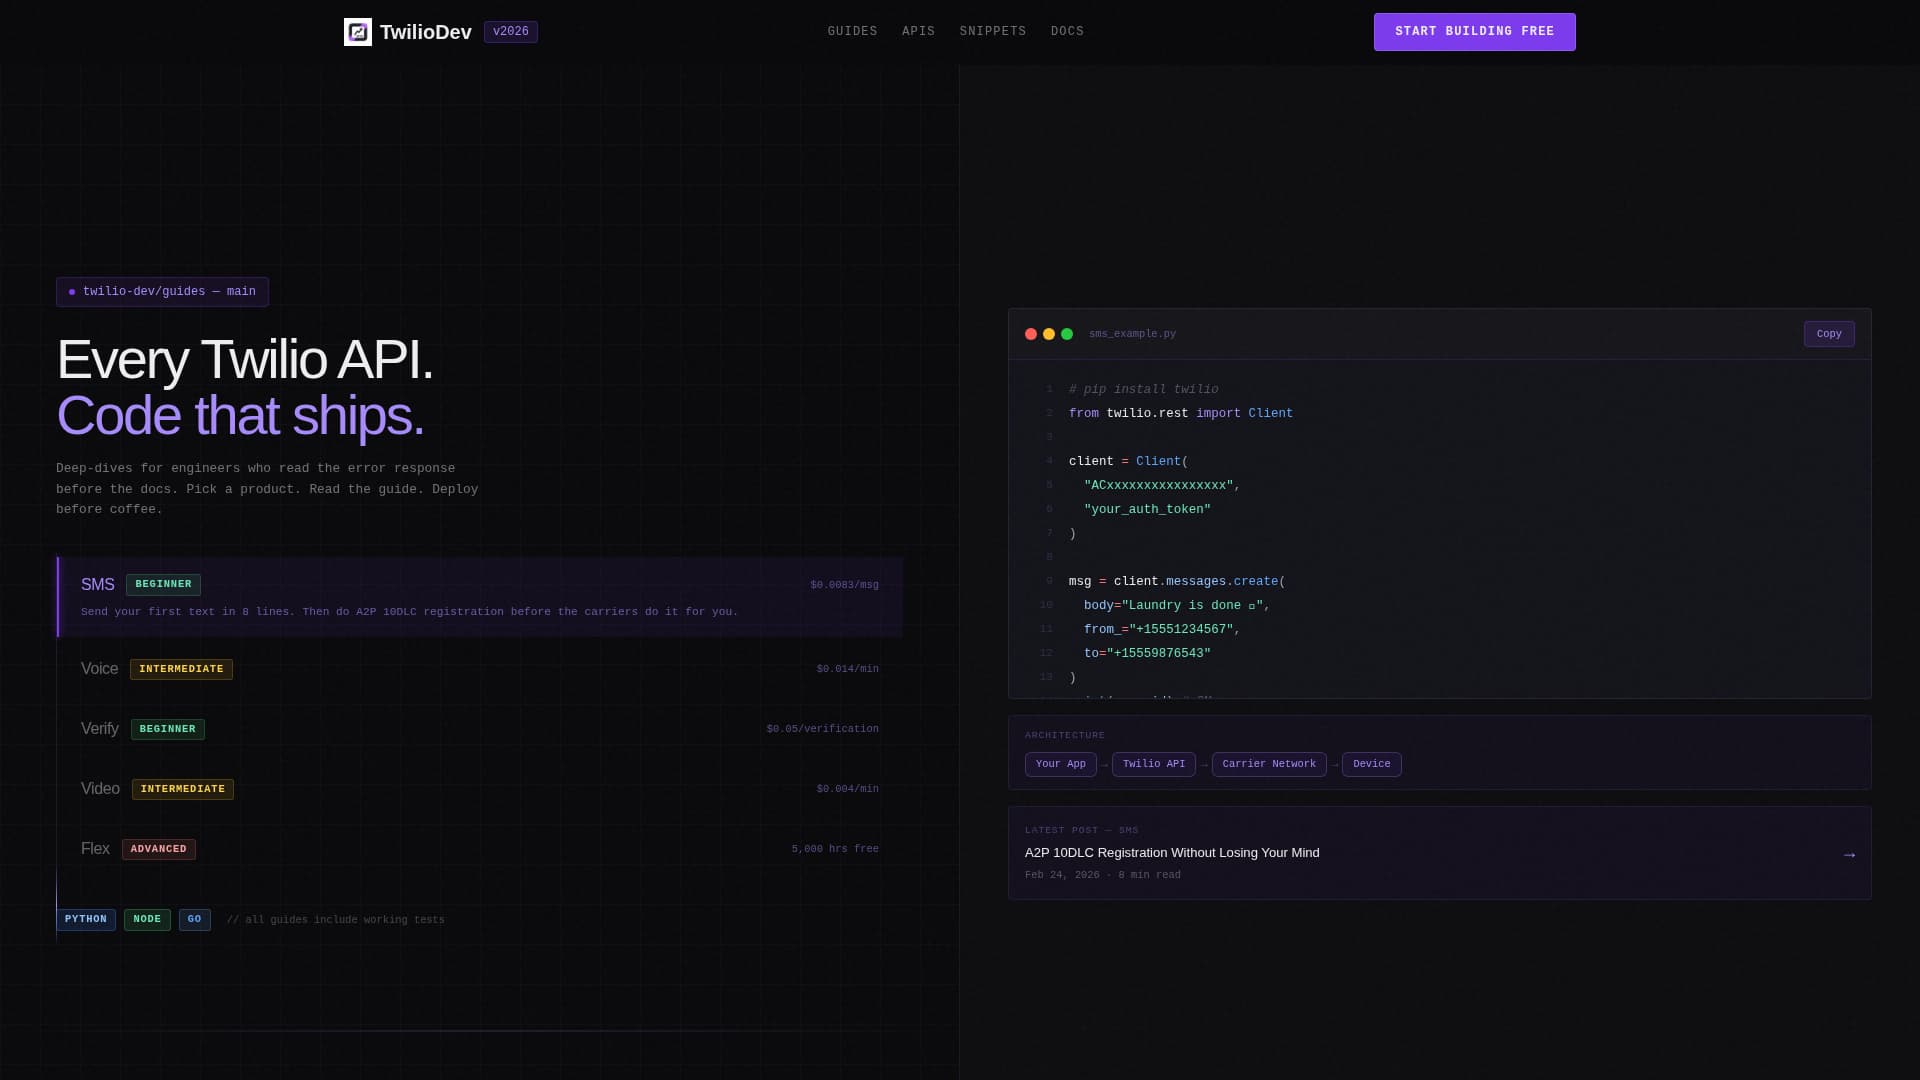1920x1080 pixels.
Task: Click the NODE language tag
Action: click(147, 920)
